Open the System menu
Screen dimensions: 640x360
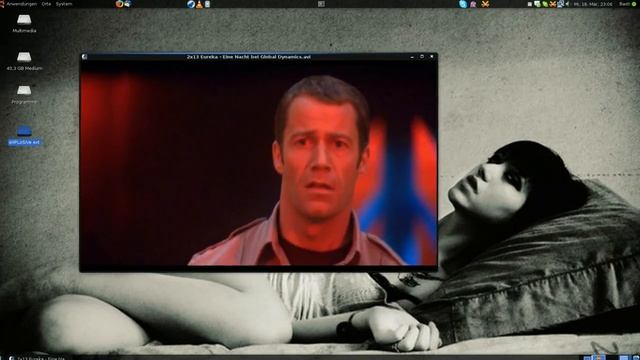(64, 4)
